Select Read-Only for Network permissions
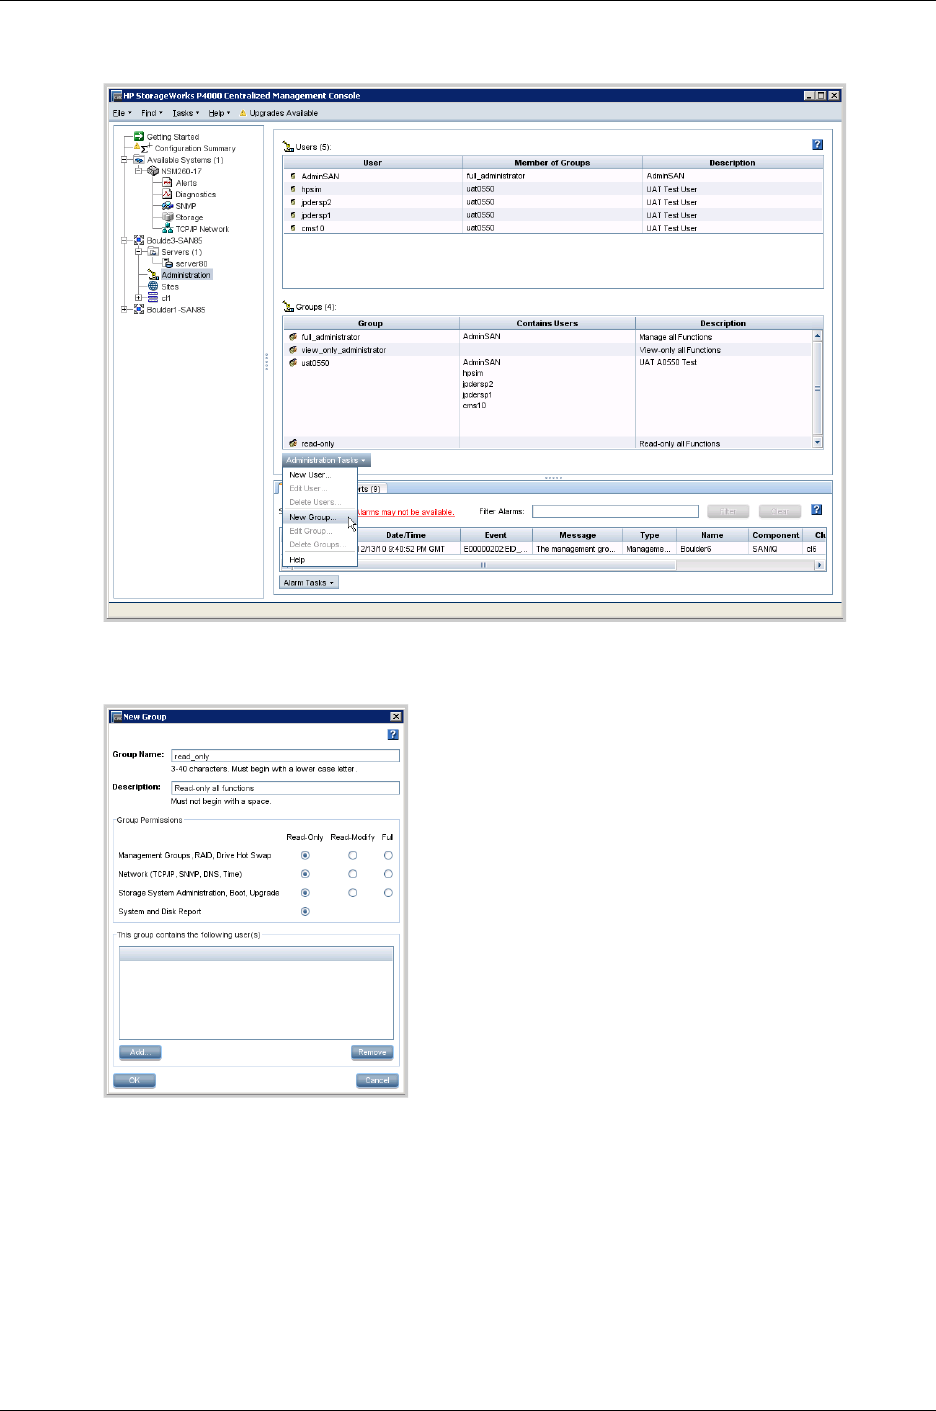This screenshot has width=936, height=1411. click(x=305, y=874)
